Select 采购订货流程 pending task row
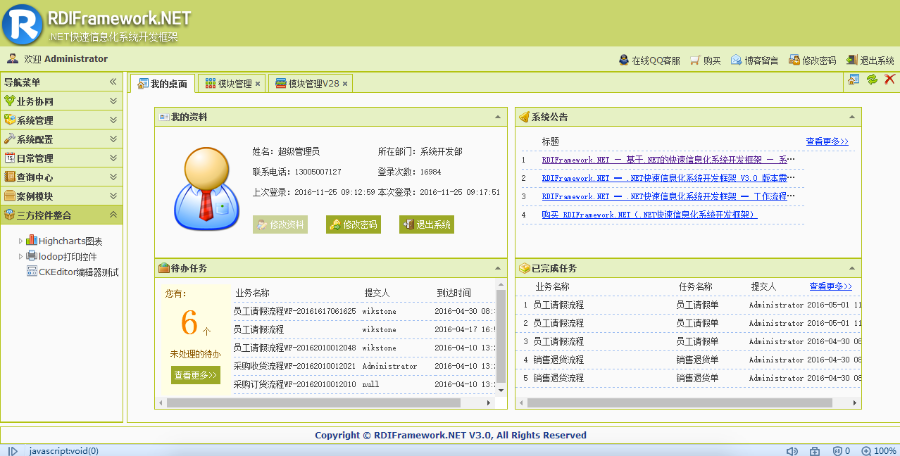Screen dimensions: 900x456 click(364, 384)
